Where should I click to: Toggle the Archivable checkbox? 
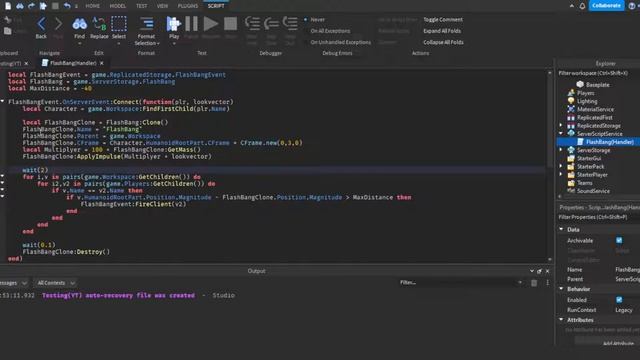pos(619,240)
